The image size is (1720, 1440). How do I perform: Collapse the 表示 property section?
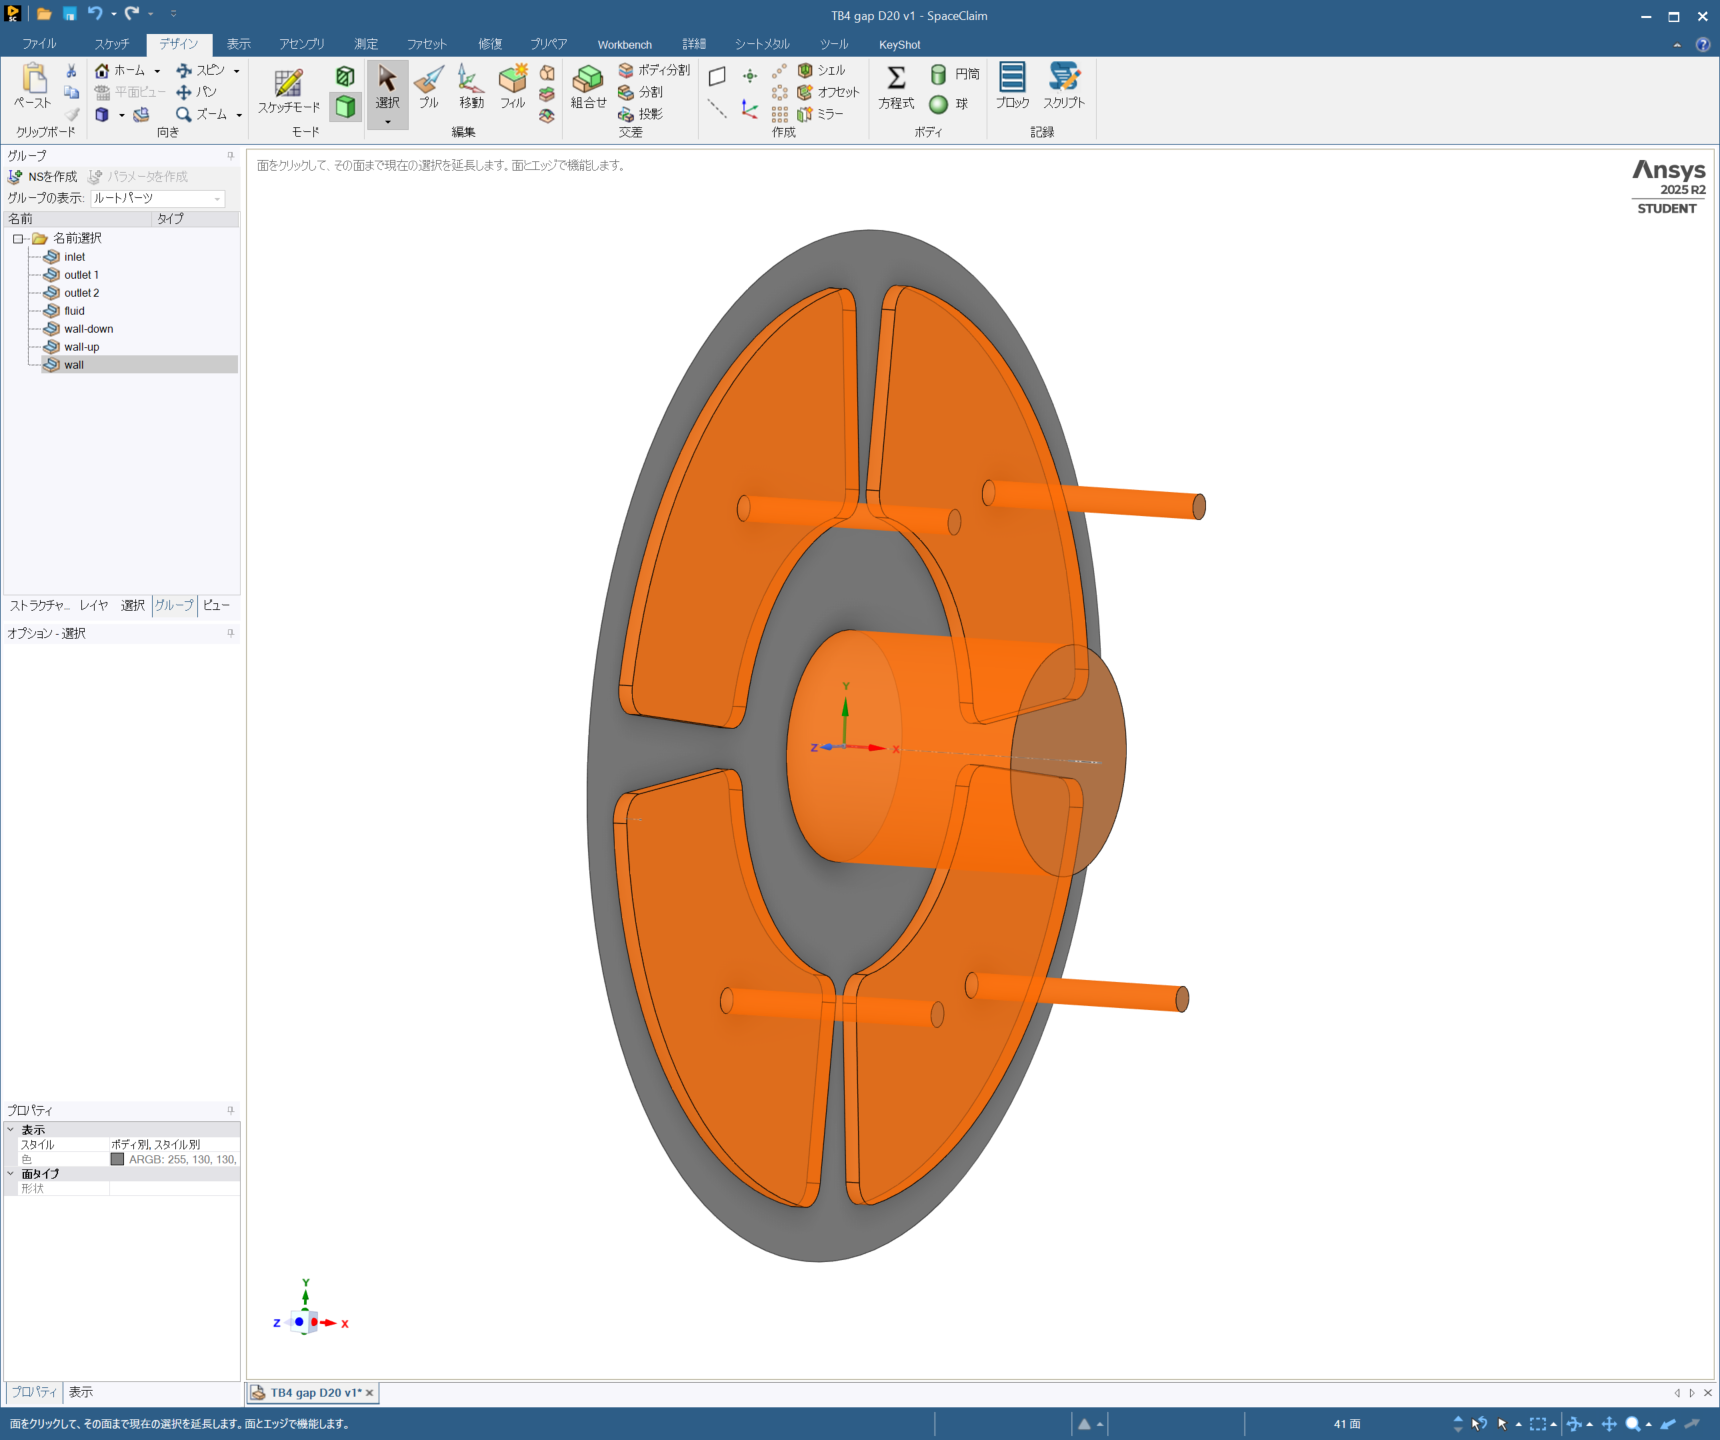point(11,1130)
